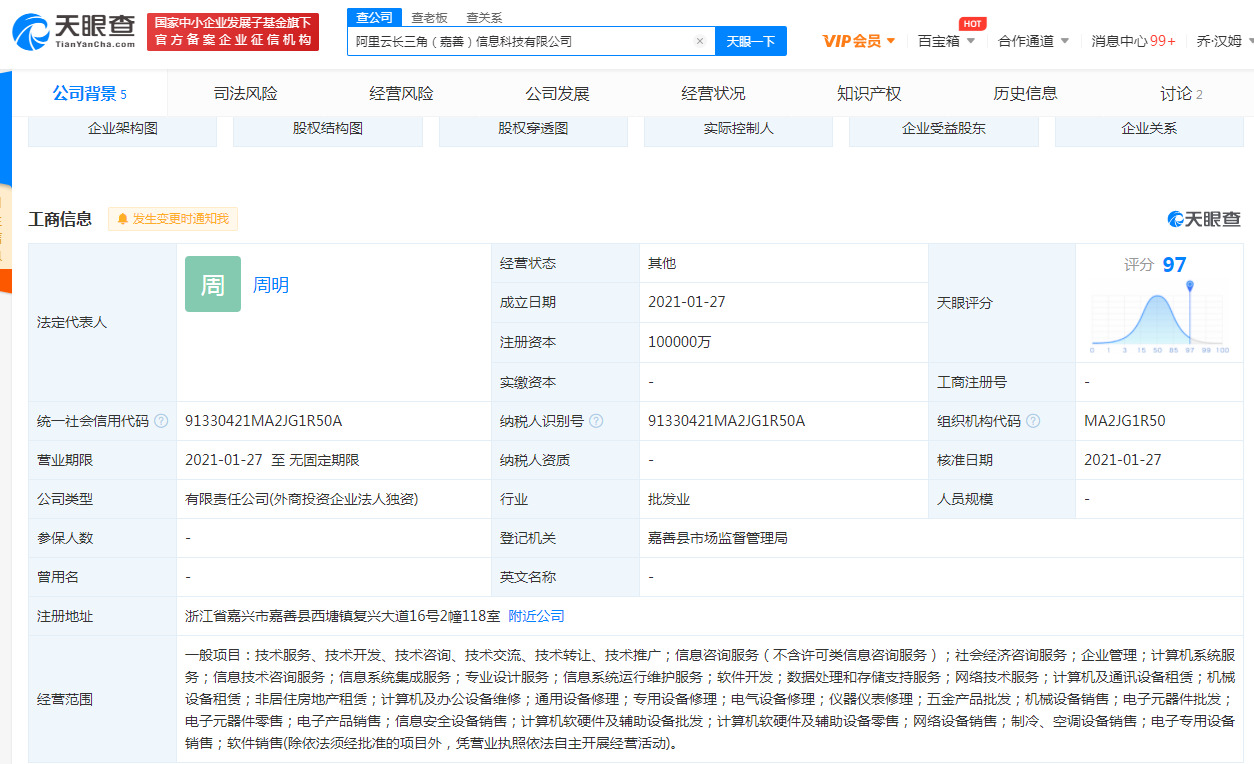Image resolution: width=1254 pixels, height=764 pixels.
Task: Click the registered capital value 100000万
Action: tap(679, 342)
